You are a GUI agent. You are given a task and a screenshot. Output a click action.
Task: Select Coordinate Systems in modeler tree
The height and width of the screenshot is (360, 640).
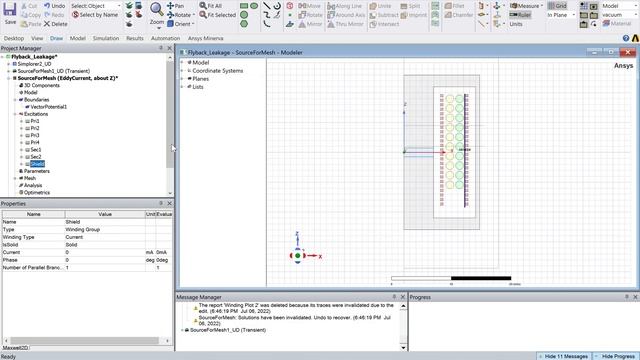coord(218,71)
